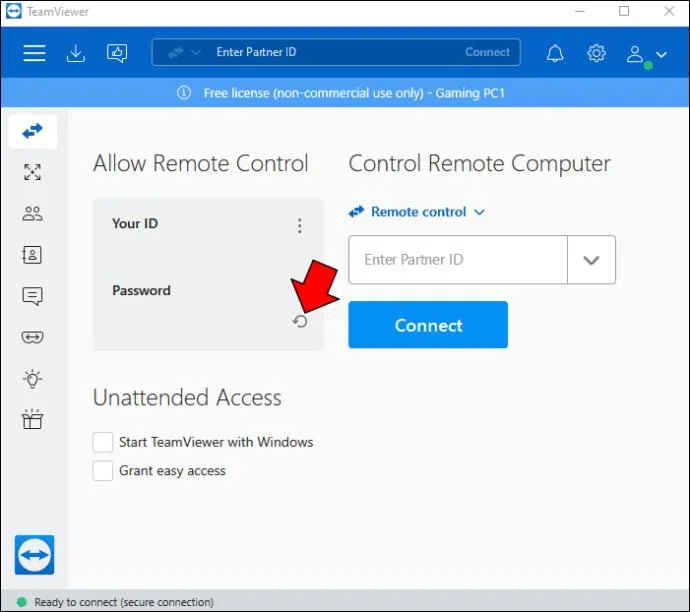Viewport: 690px width, 612px height.
Task: Click the user profile icon
Action: pyautogui.click(x=635, y=54)
